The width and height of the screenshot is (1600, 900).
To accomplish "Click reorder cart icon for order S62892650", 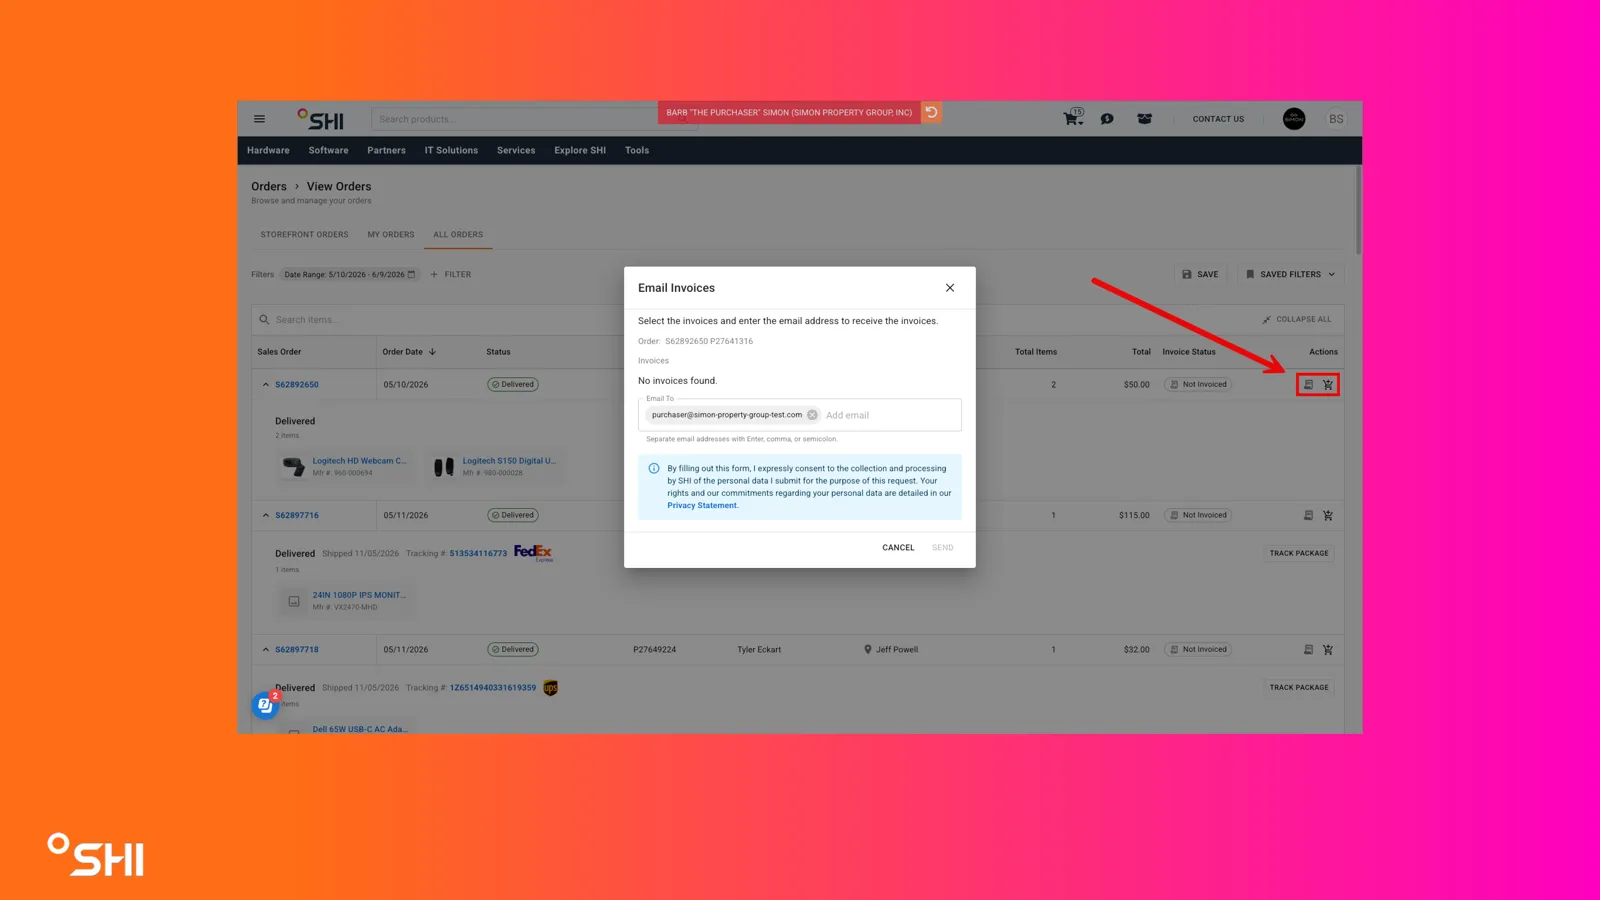I will point(1328,384).
